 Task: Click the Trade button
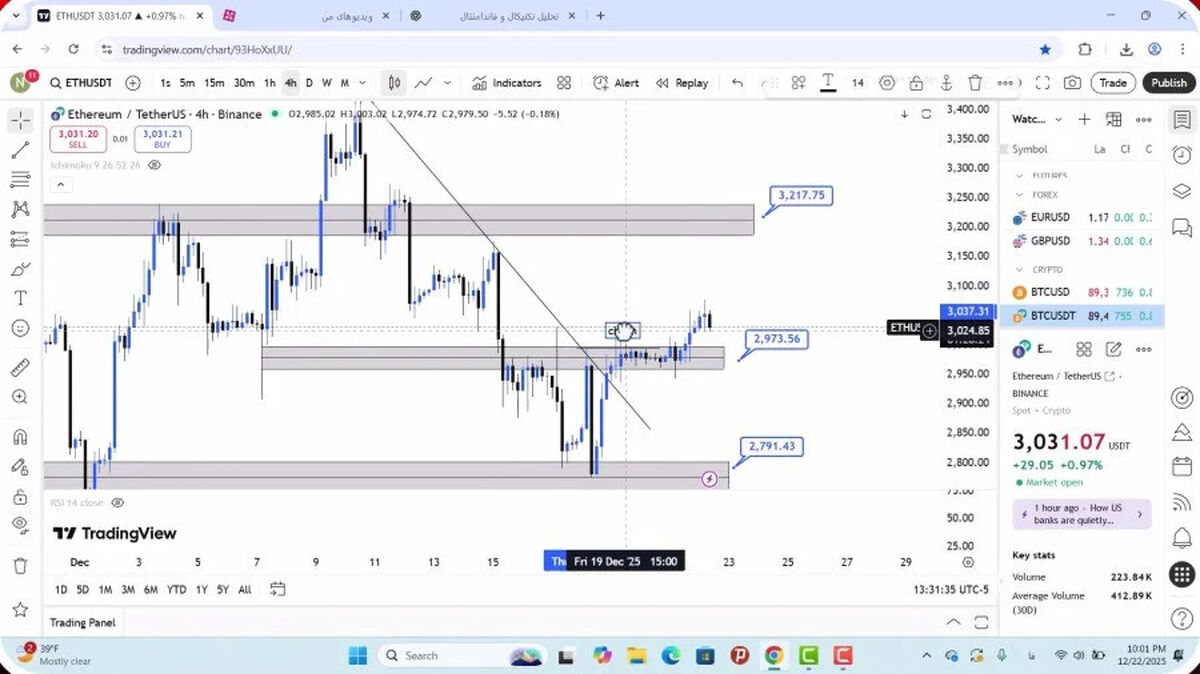pyautogui.click(x=1113, y=83)
